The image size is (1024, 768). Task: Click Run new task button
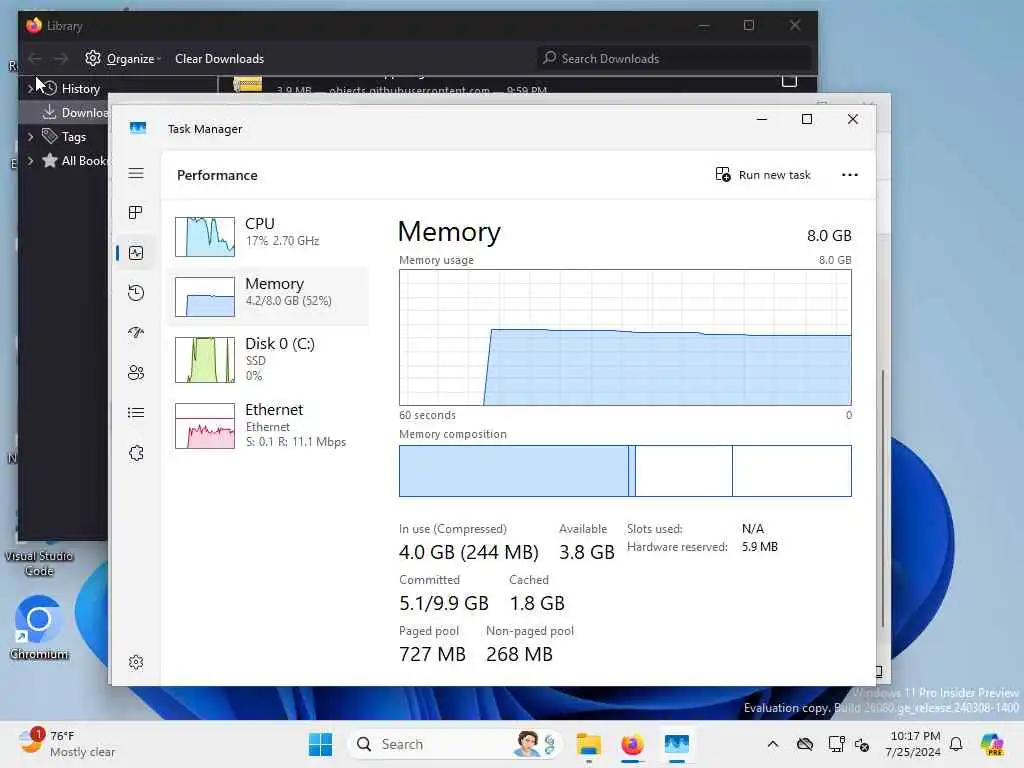click(763, 175)
